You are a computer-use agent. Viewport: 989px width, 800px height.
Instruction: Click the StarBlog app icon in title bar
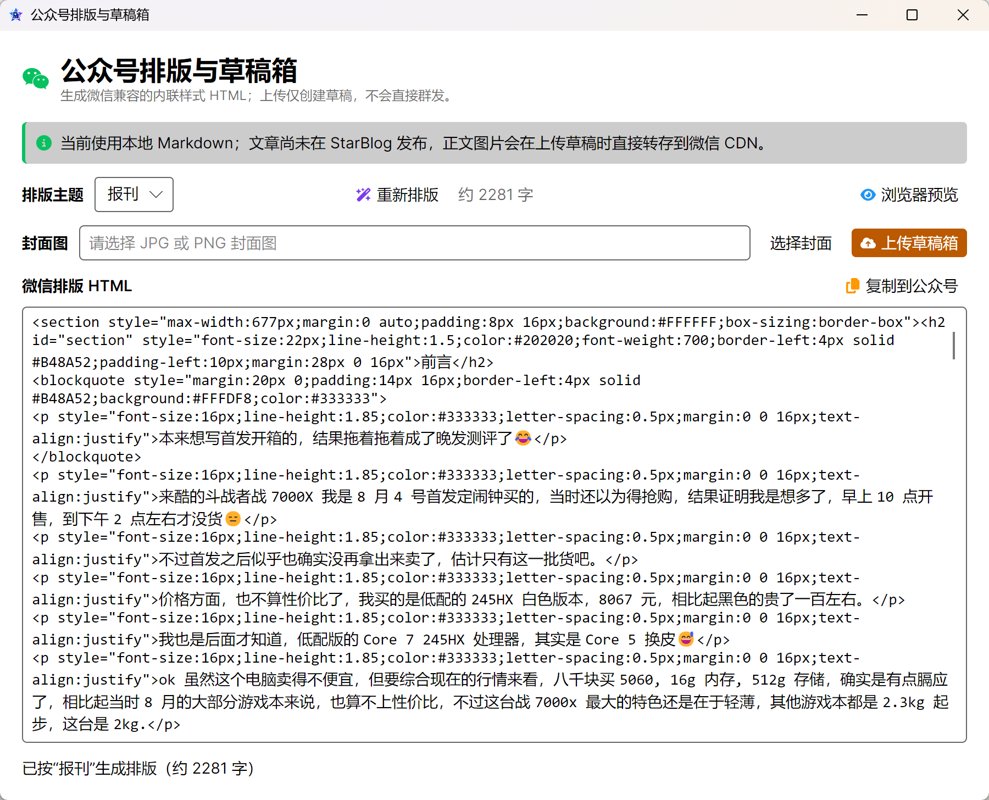pyautogui.click(x=16, y=15)
